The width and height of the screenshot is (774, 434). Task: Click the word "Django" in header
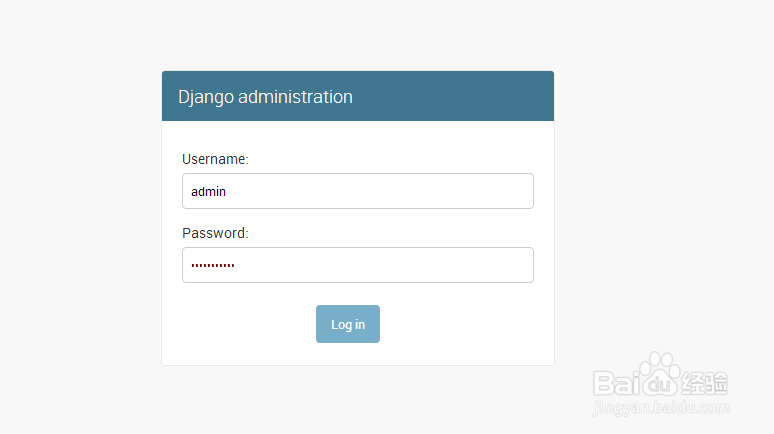coord(206,97)
